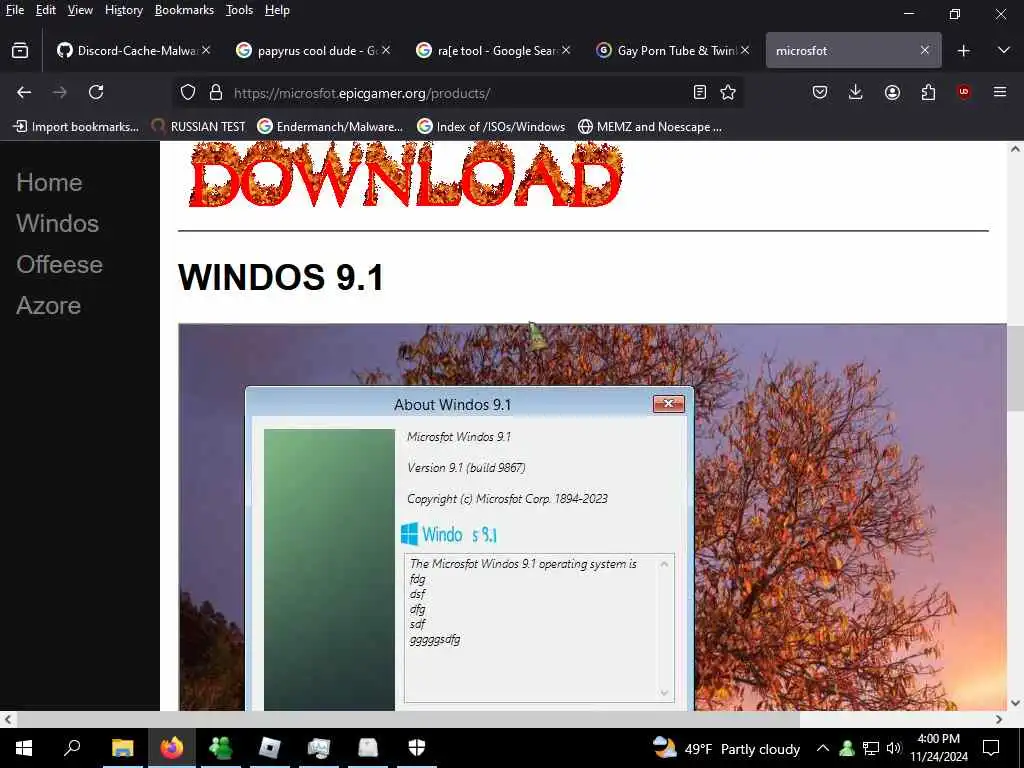Viewport: 1024px width, 768px height.
Task: Open the Pocket save icon
Action: pyautogui.click(x=820, y=93)
